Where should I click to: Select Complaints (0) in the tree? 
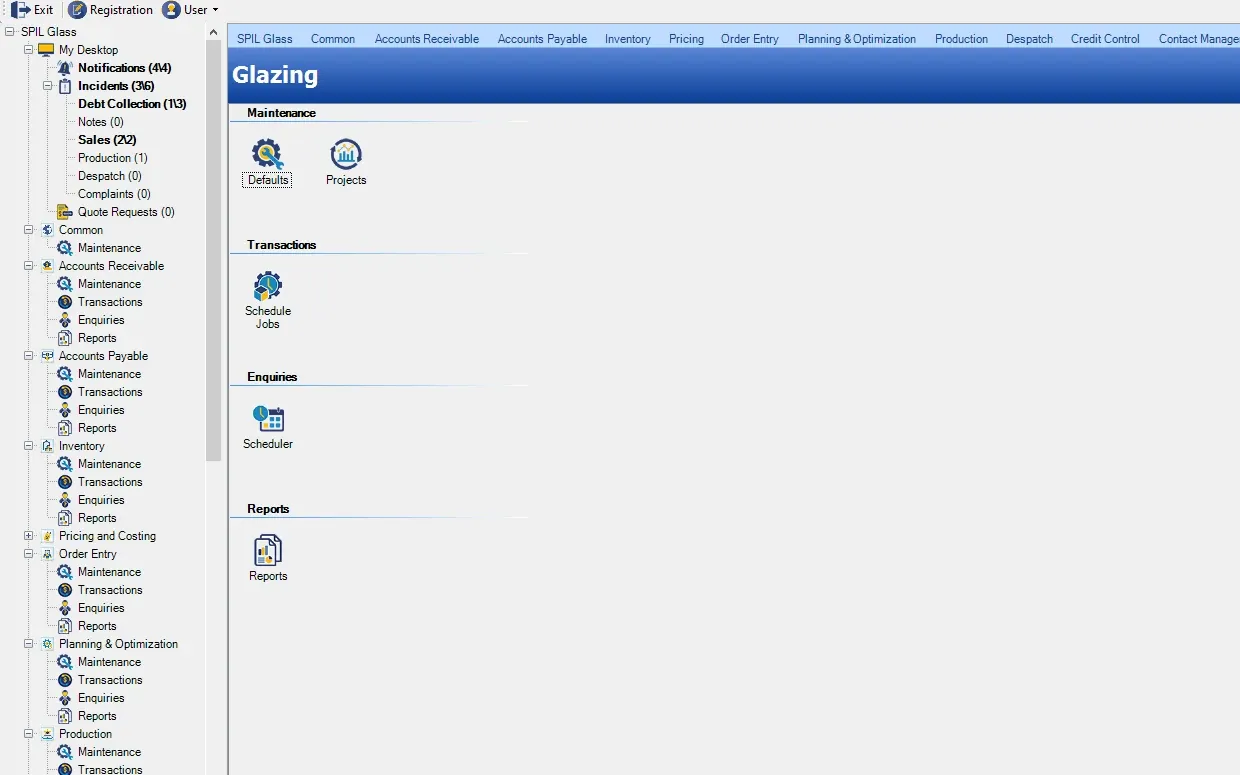click(x=114, y=194)
